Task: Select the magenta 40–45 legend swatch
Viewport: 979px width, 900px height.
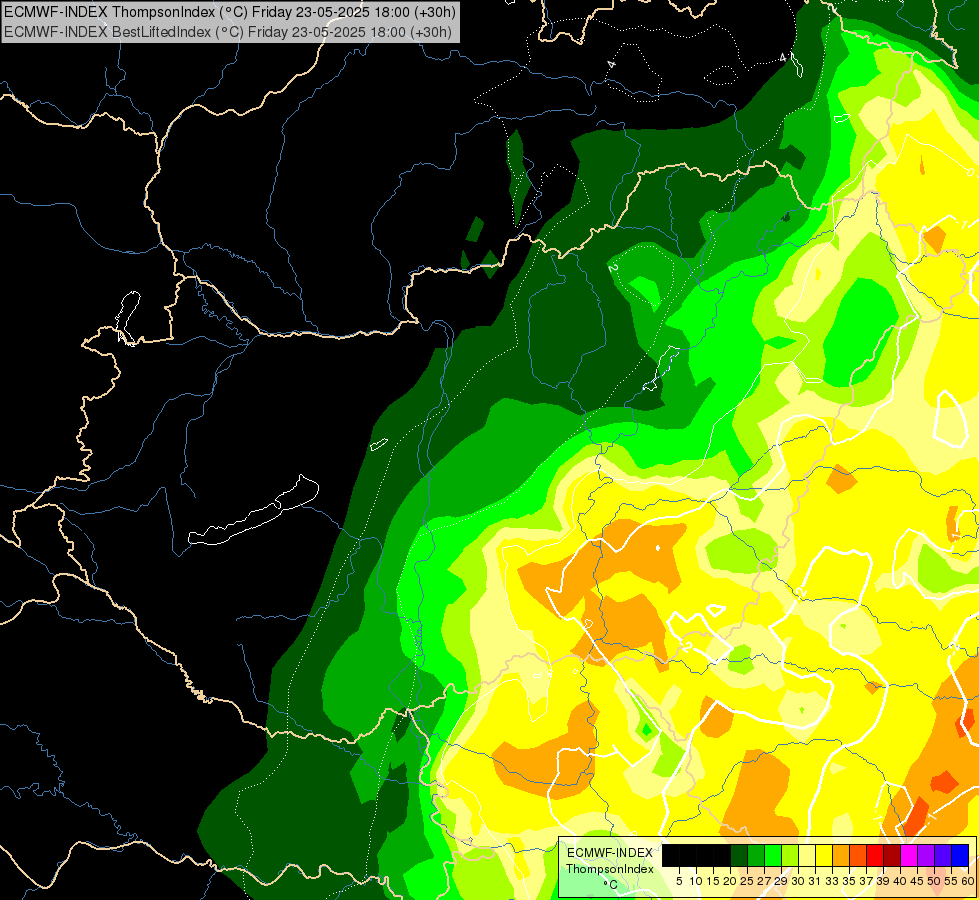Action: coord(909,855)
